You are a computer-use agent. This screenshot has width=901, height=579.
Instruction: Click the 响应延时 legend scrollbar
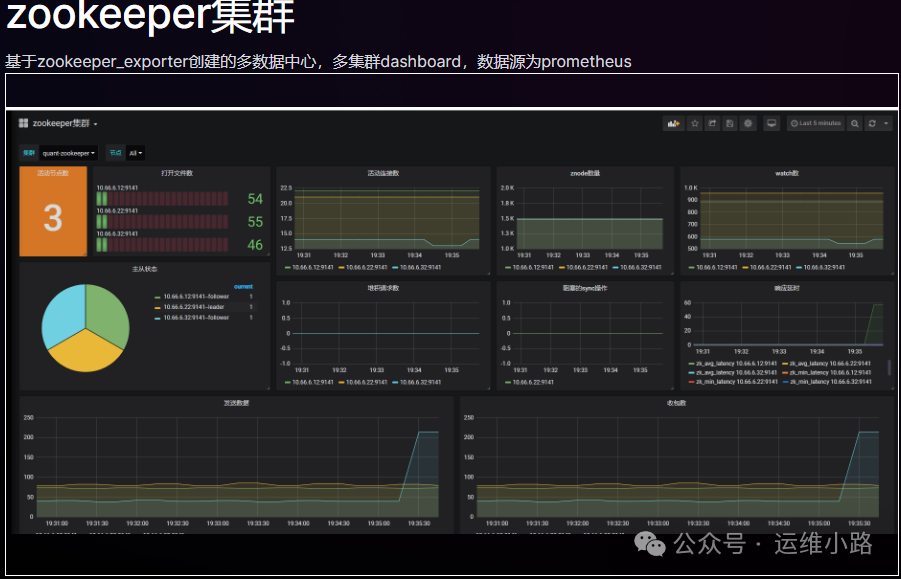pyautogui.click(x=890, y=368)
